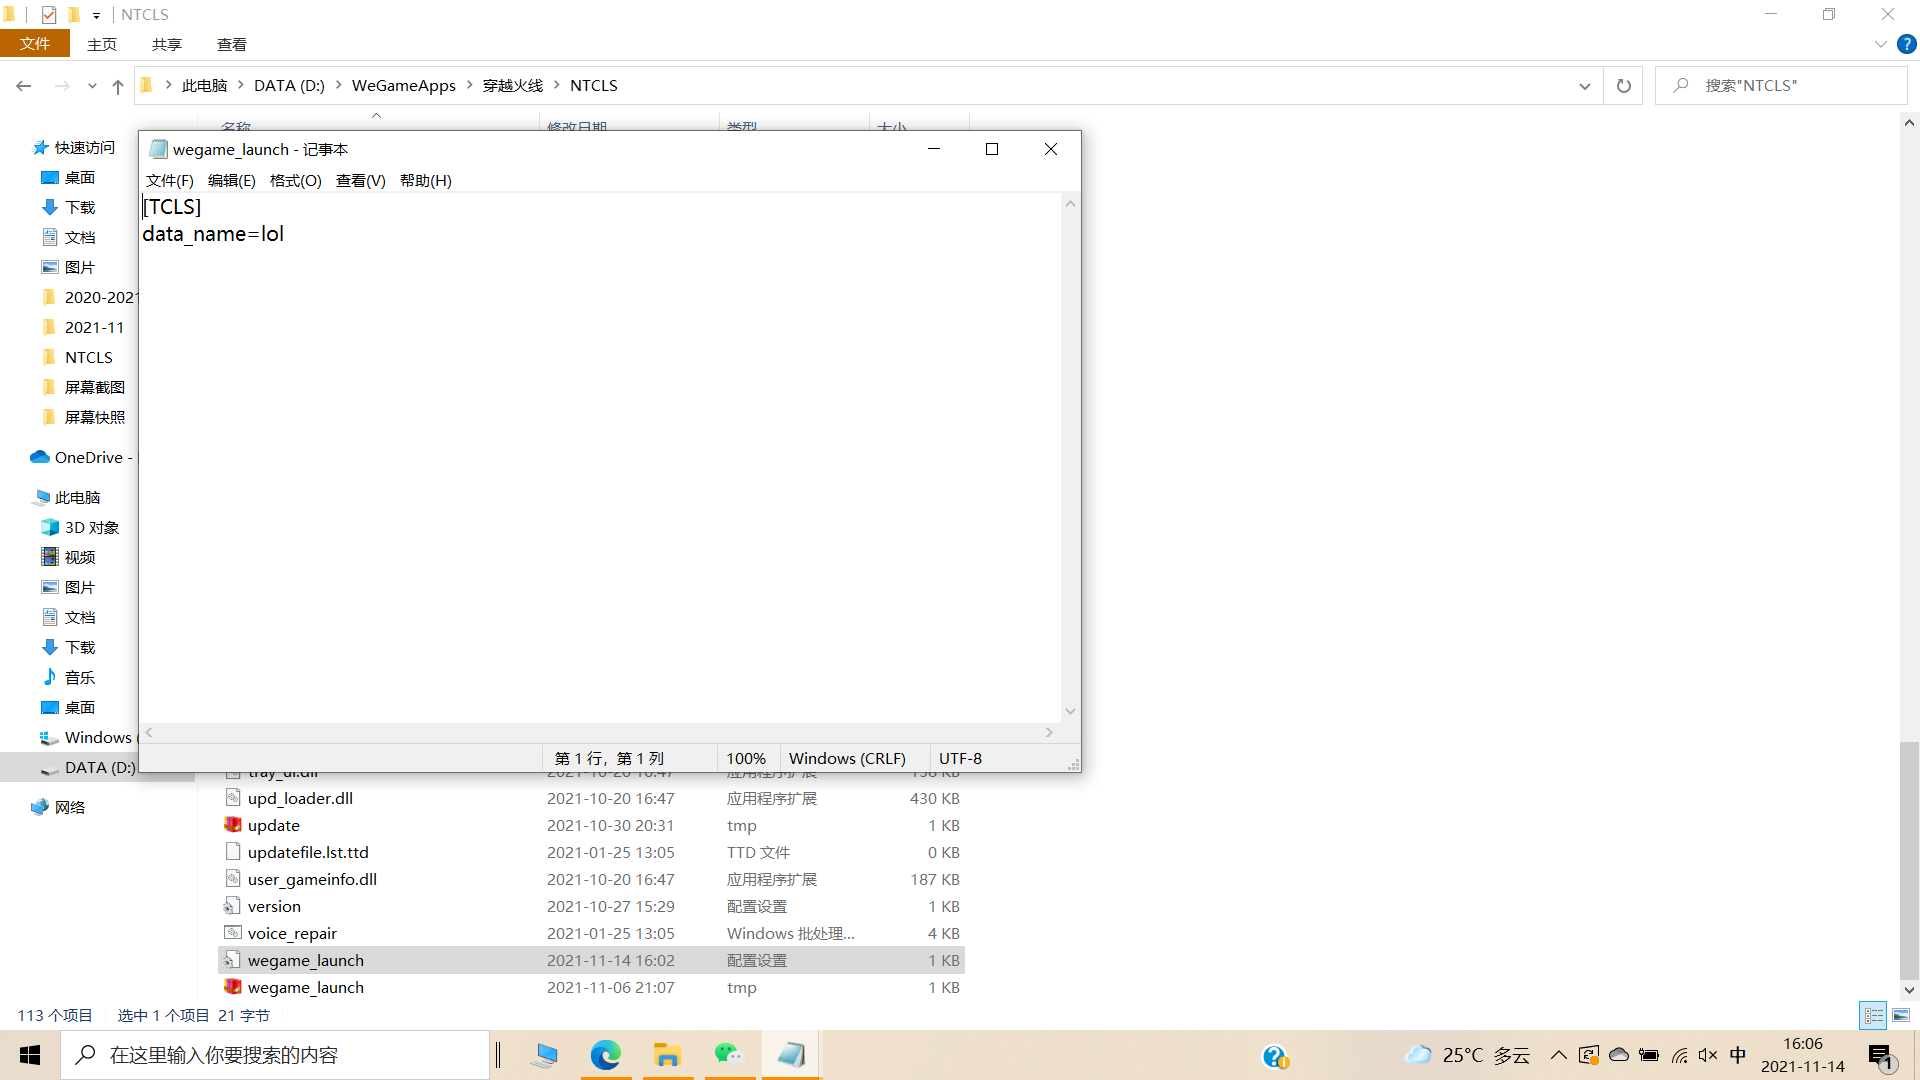The height and width of the screenshot is (1080, 1920).
Task: Click the Up one level arrow
Action: [118, 87]
